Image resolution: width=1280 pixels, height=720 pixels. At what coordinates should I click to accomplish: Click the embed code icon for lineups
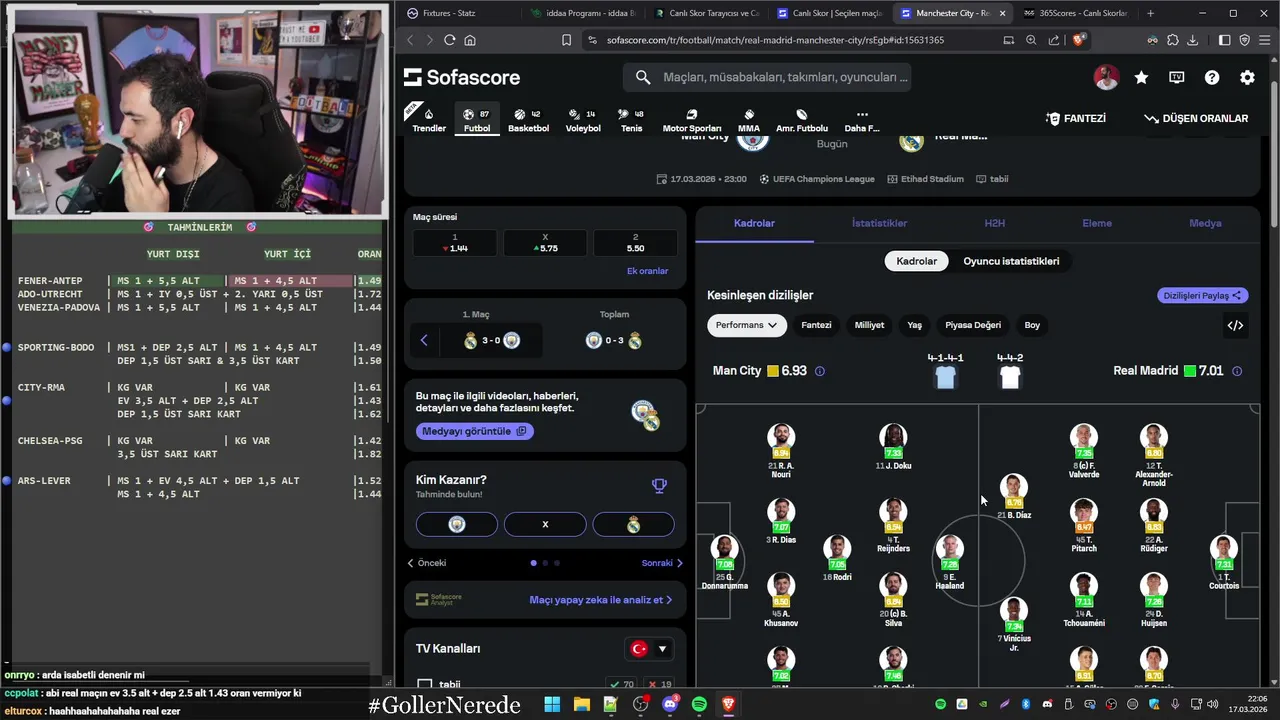[x=1235, y=325]
